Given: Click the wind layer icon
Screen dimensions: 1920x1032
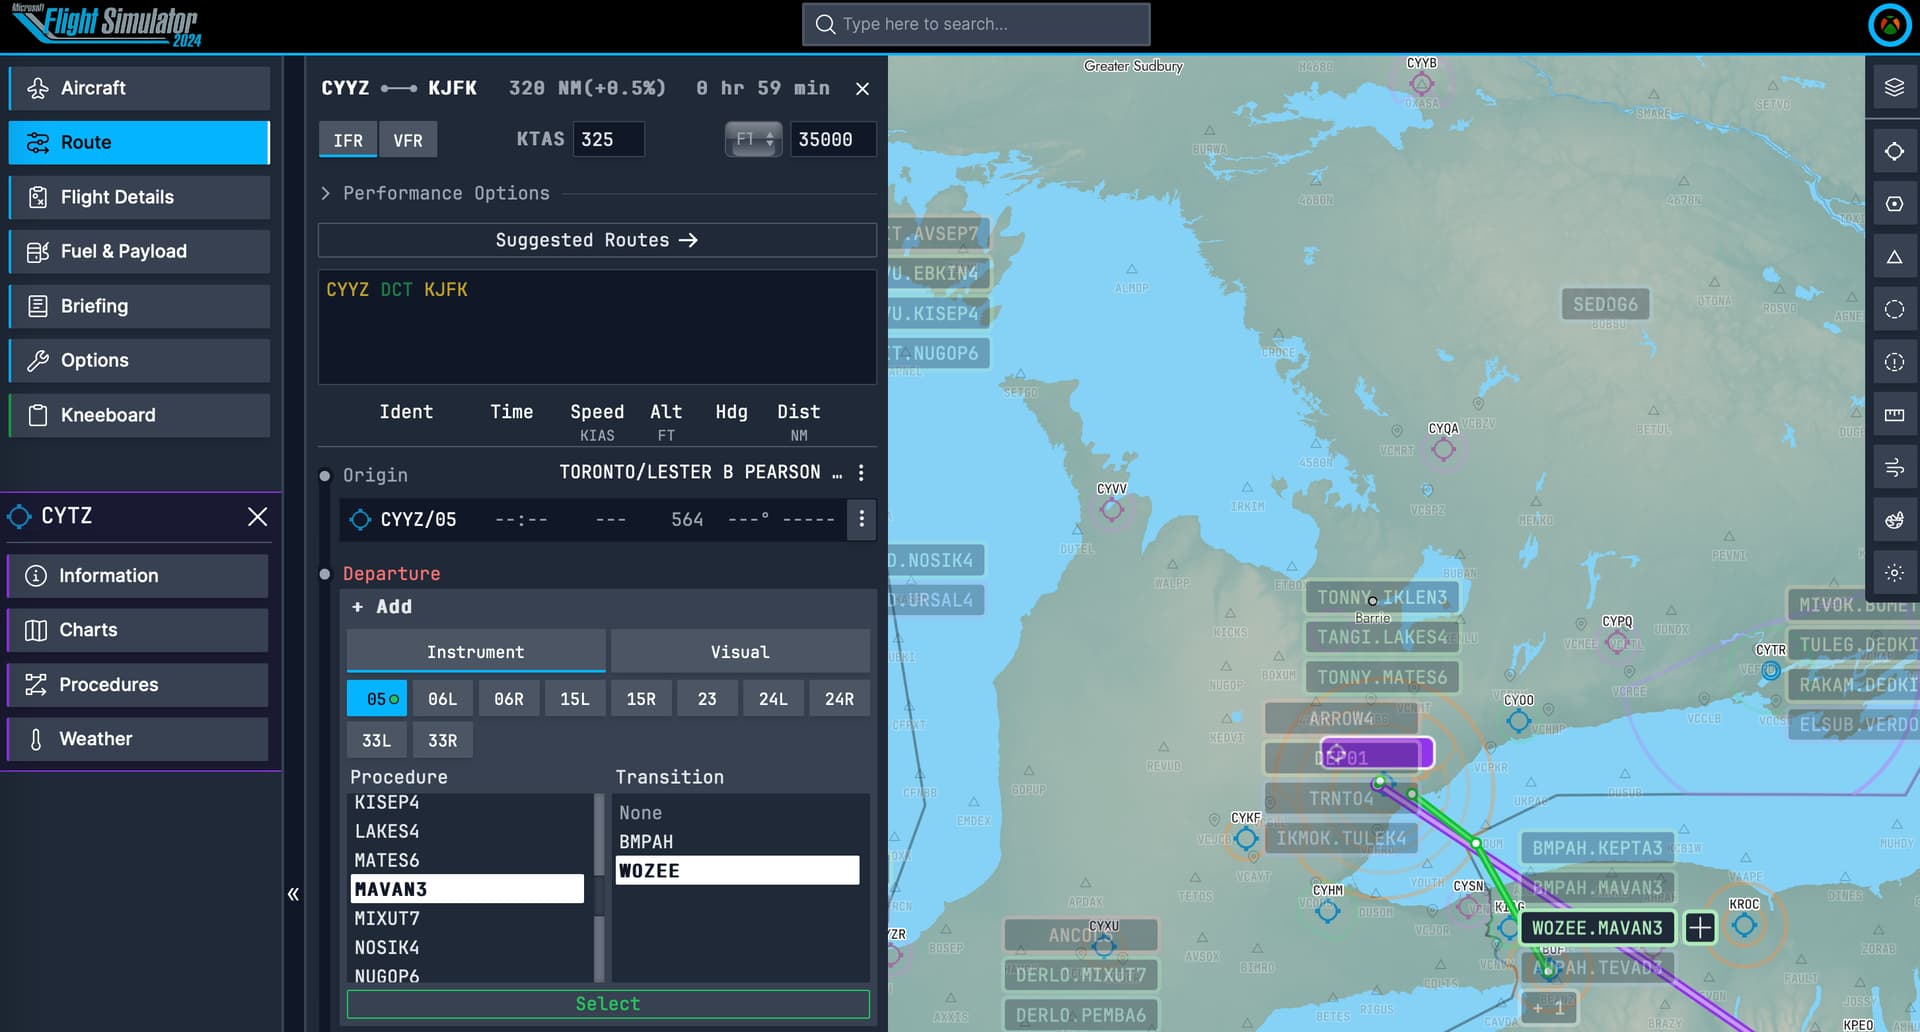Looking at the screenshot, I should click(1894, 468).
